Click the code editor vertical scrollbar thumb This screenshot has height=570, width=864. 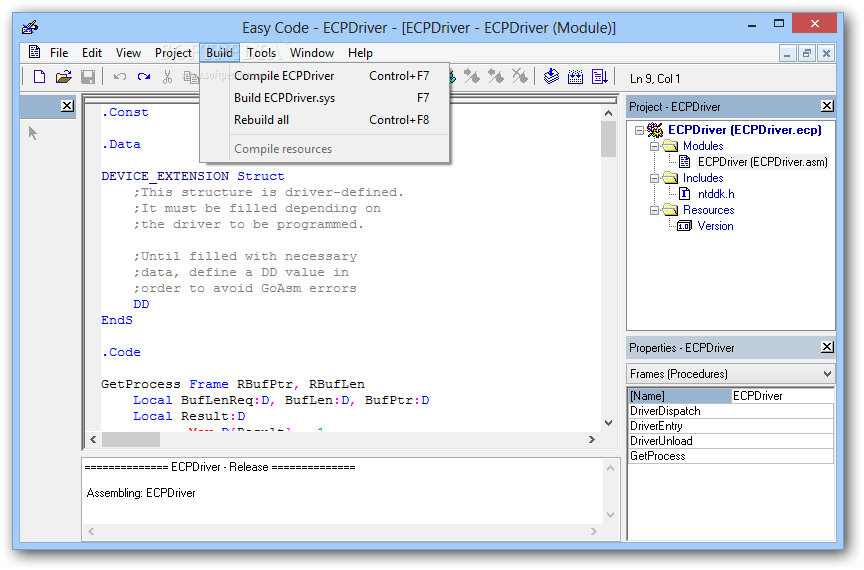[608, 139]
